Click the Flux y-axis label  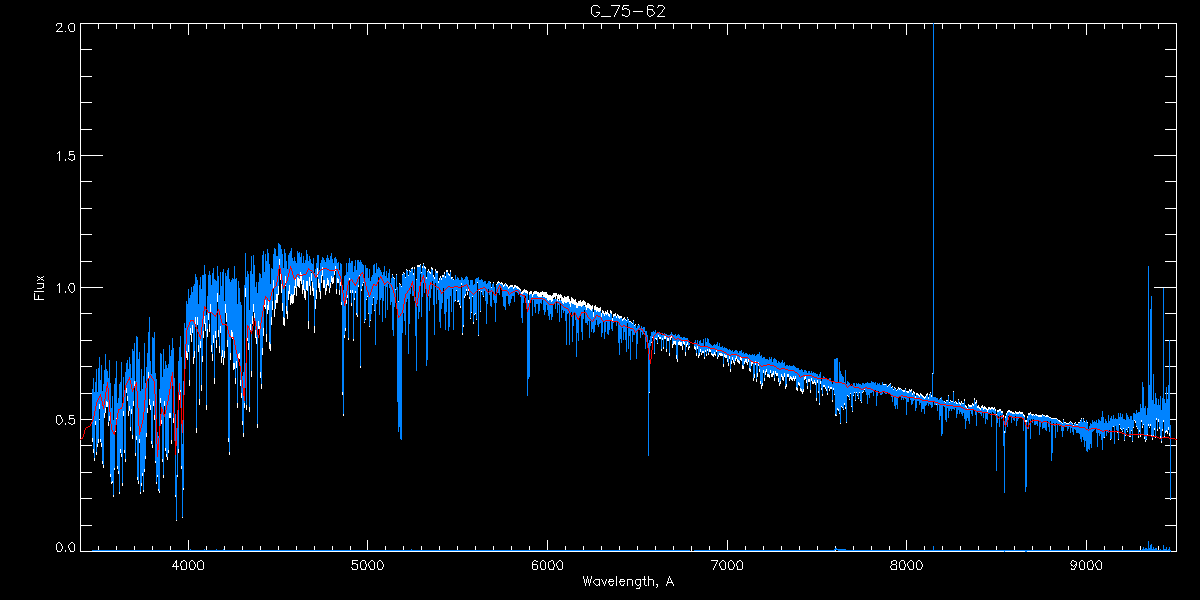[40, 288]
